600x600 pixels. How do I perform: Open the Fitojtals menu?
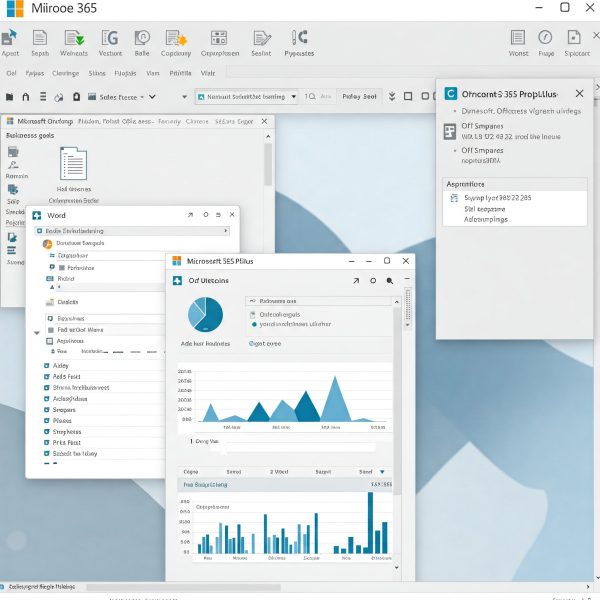click(125, 73)
